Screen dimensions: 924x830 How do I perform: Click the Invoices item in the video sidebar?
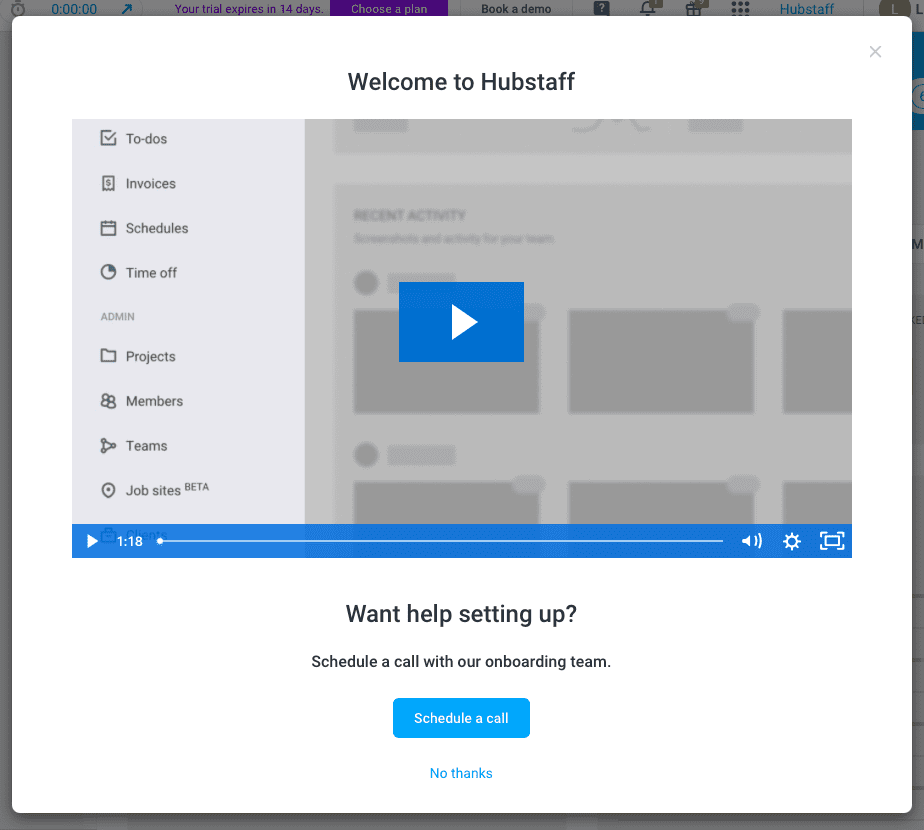coord(138,183)
